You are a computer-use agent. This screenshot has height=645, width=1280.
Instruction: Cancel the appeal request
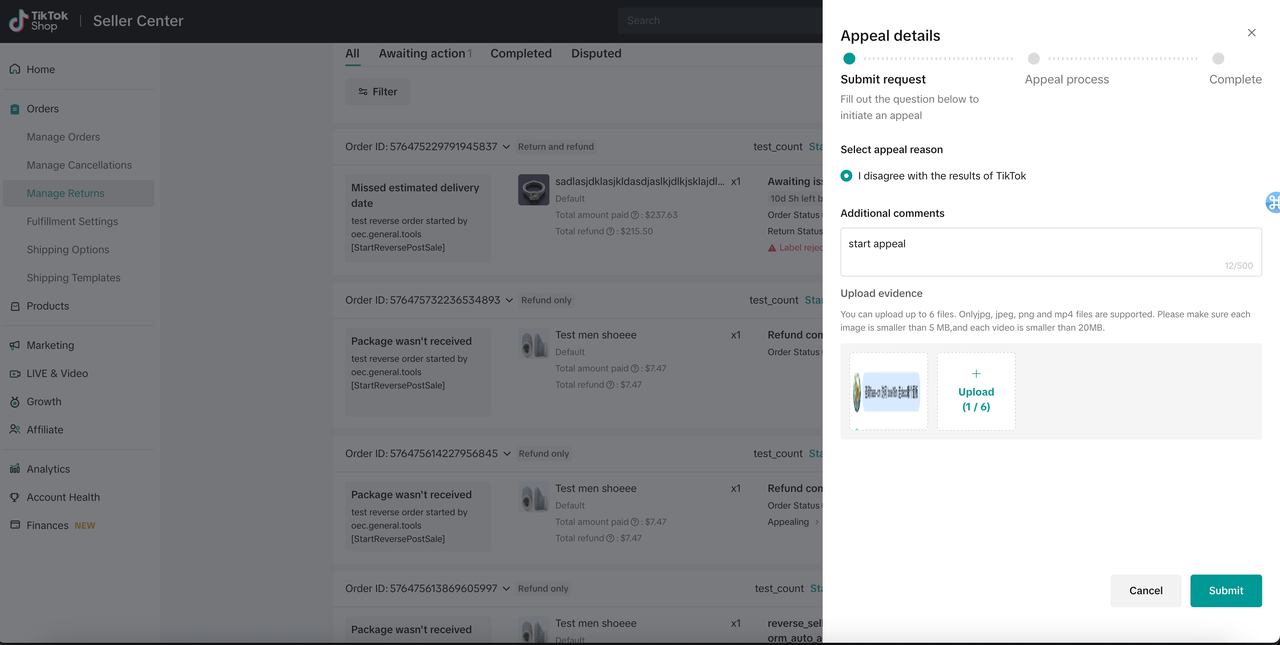coord(1145,591)
